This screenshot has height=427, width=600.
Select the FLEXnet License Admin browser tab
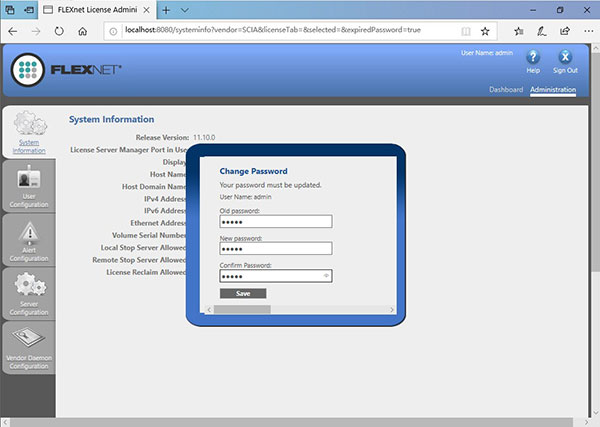pos(97,10)
